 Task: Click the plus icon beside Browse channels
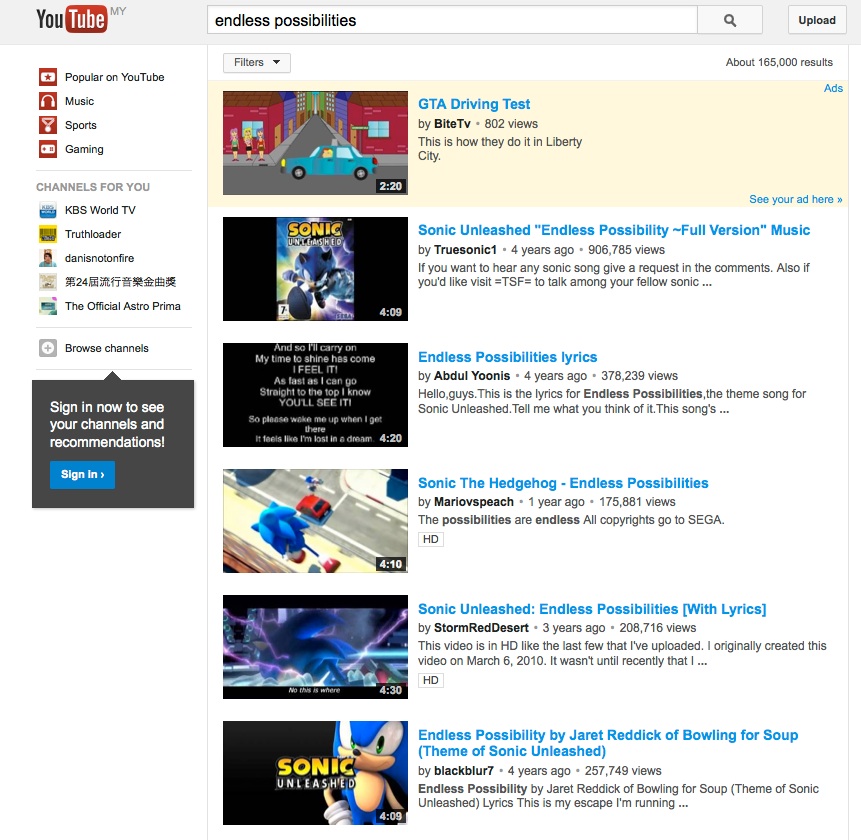coord(47,348)
